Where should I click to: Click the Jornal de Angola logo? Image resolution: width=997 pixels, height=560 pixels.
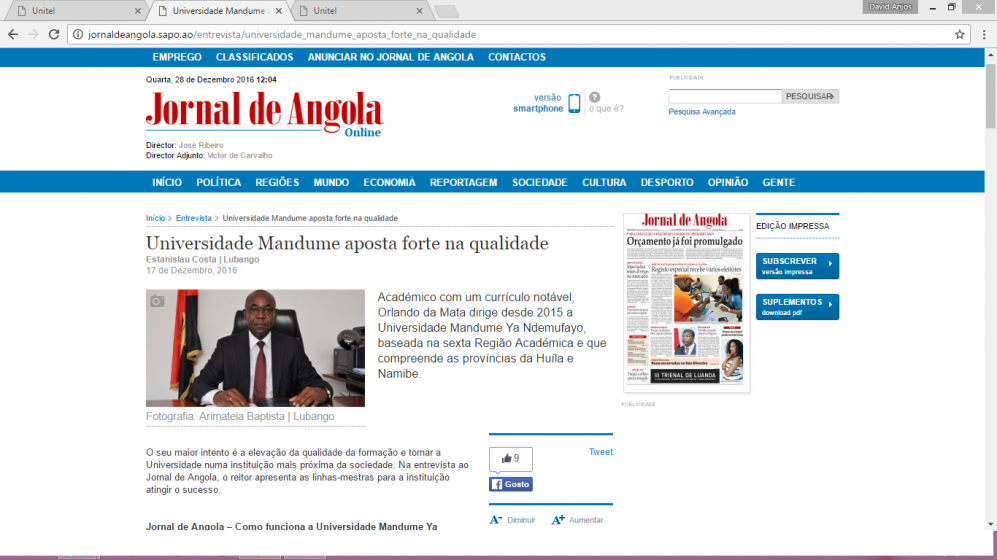point(265,113)
